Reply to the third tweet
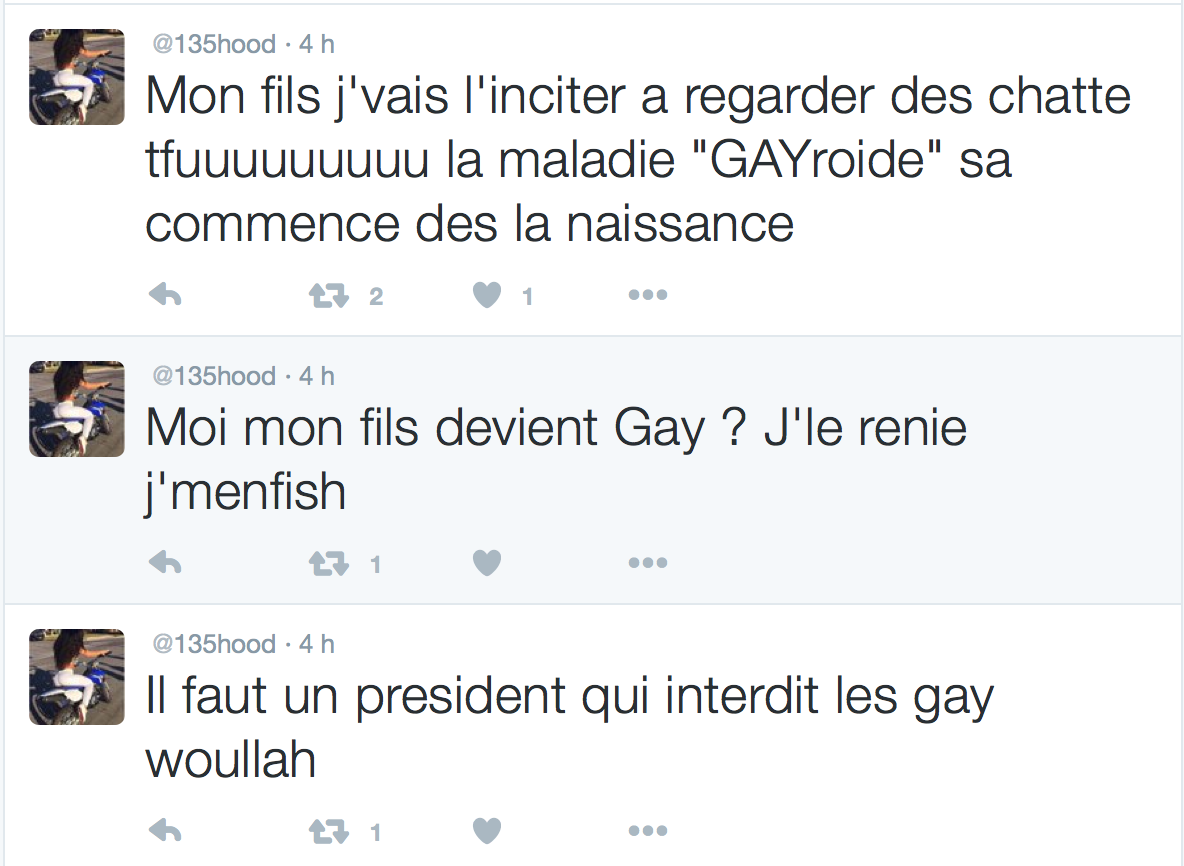 click(164, 830)
